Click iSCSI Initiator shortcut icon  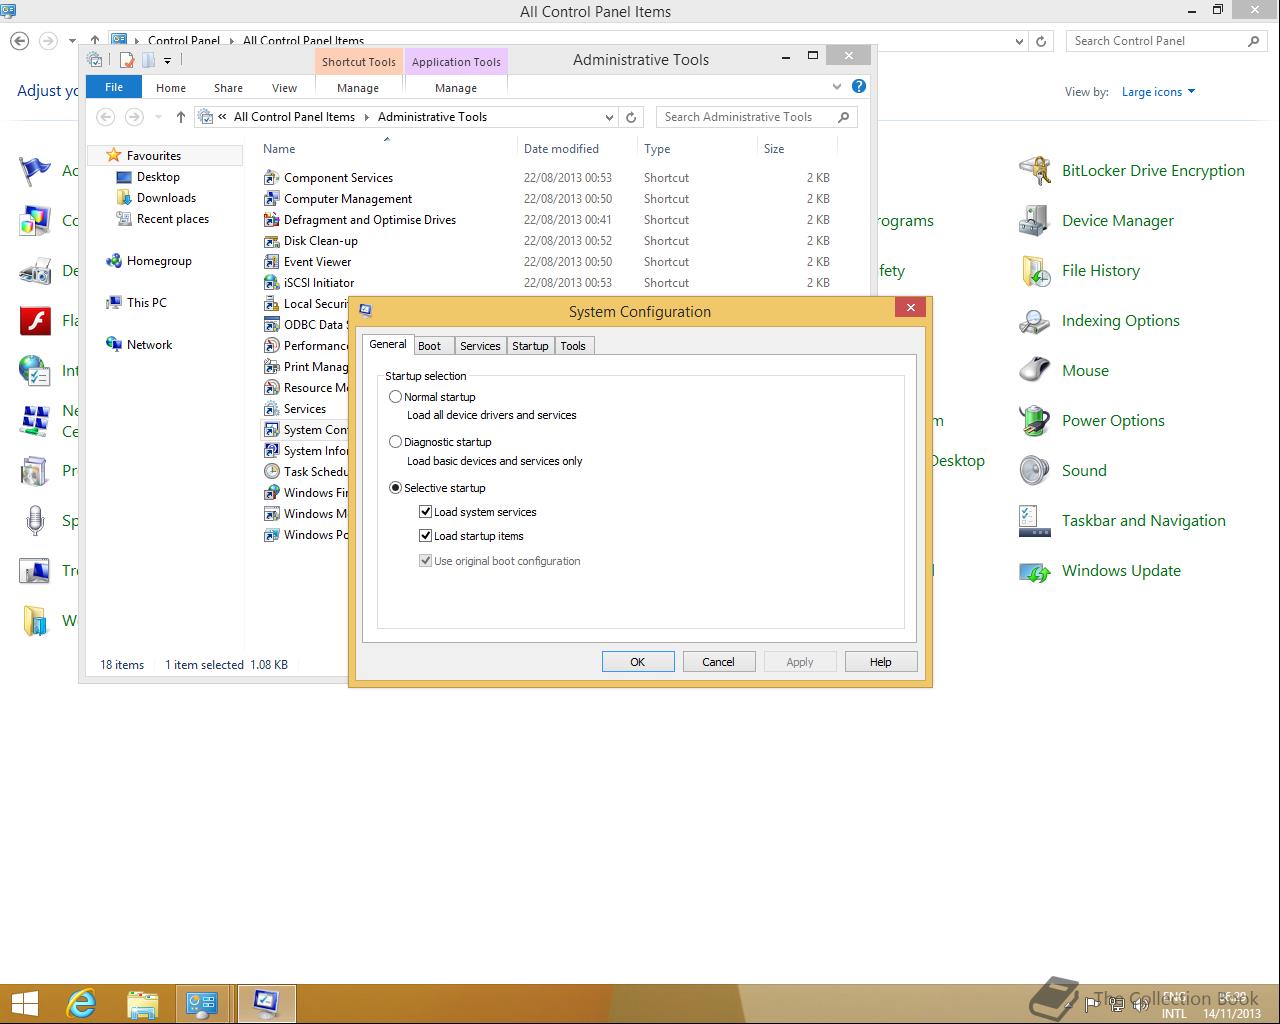(271, 283)
